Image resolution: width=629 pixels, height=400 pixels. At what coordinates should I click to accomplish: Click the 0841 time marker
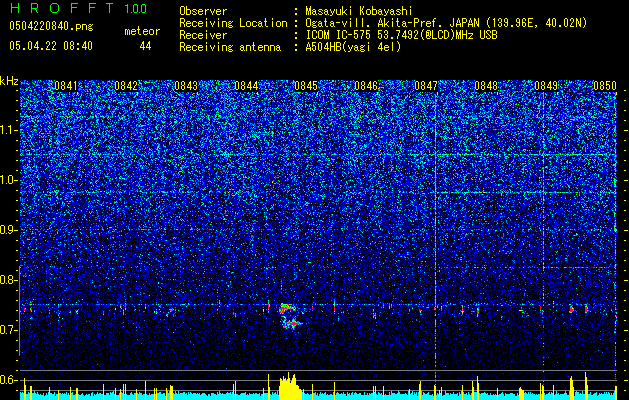pyautogui.click(x=66, y=86)
